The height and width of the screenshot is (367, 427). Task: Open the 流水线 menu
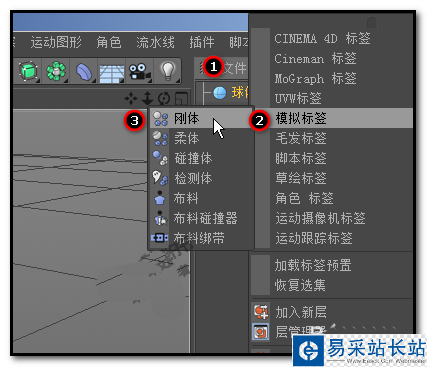pyautogui.click(x=155, y=43)
